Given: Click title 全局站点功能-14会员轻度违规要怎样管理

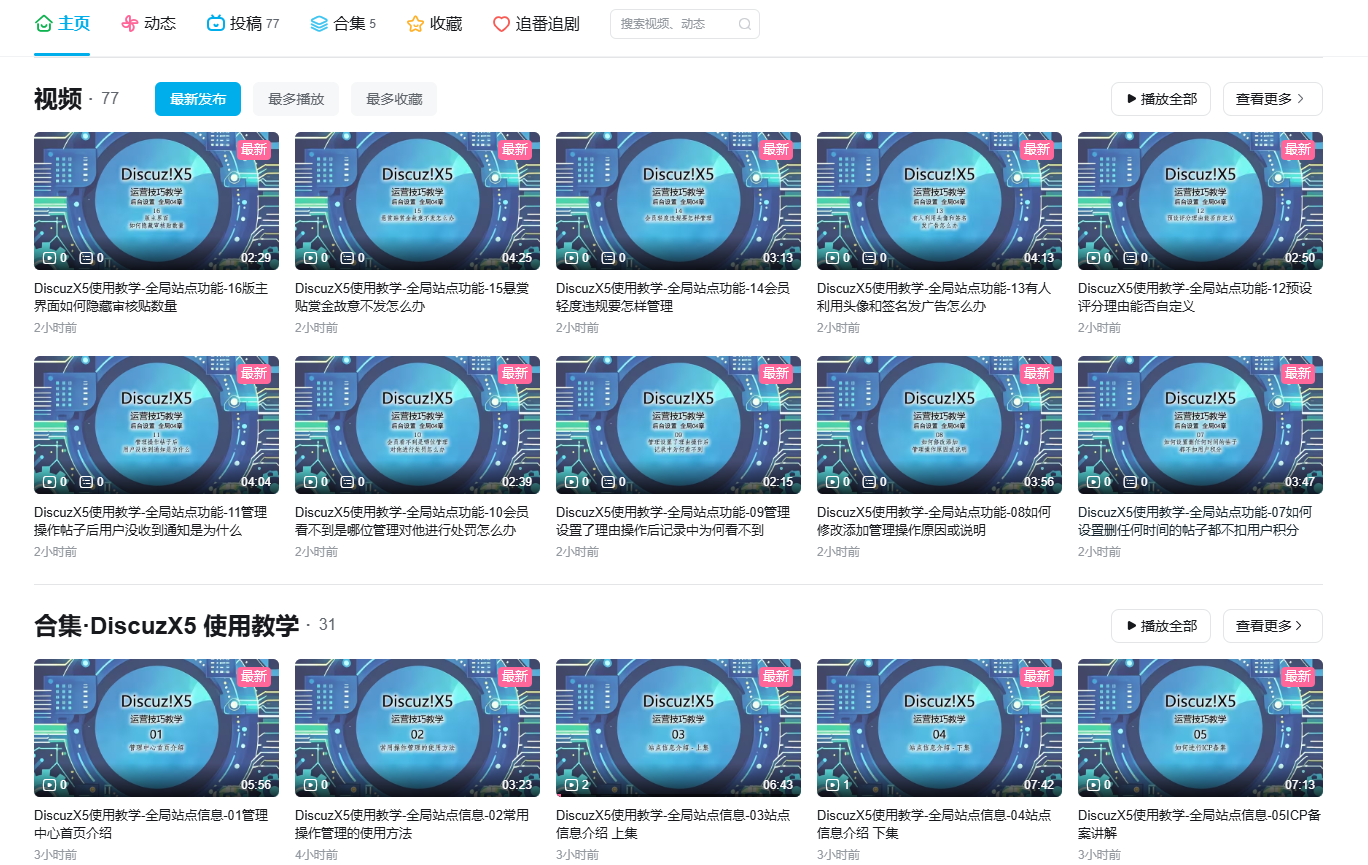Looking at the screenshot, I should tap(673, 297).
